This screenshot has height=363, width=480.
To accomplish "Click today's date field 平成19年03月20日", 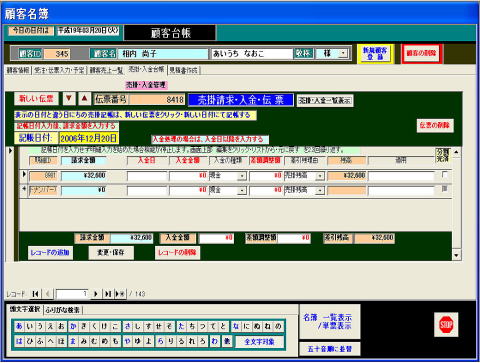I will (x=89, y=30).
